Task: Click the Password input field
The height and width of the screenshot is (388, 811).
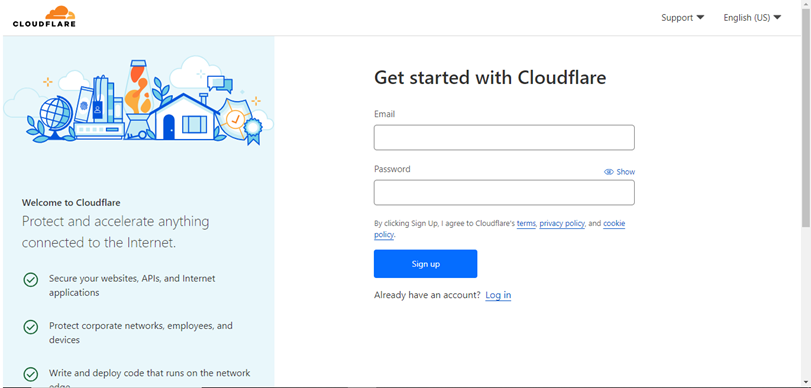Action: pyautogui.click(x=504, y=192)
